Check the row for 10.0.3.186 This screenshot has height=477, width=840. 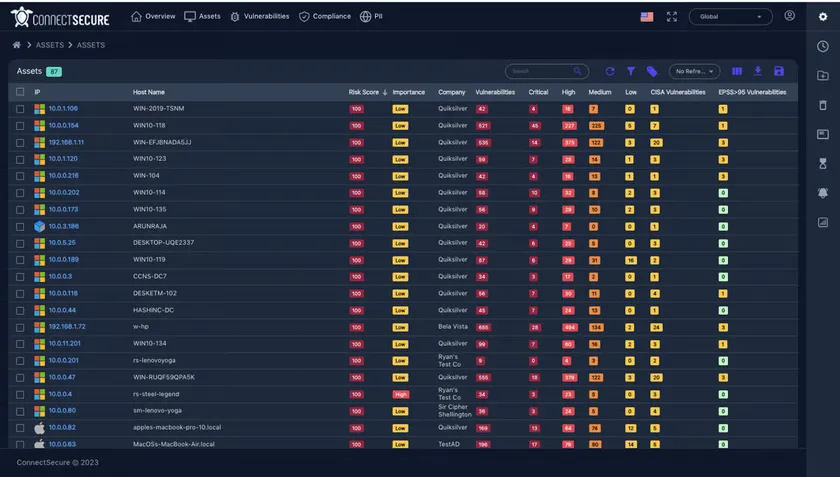(20, 227)
